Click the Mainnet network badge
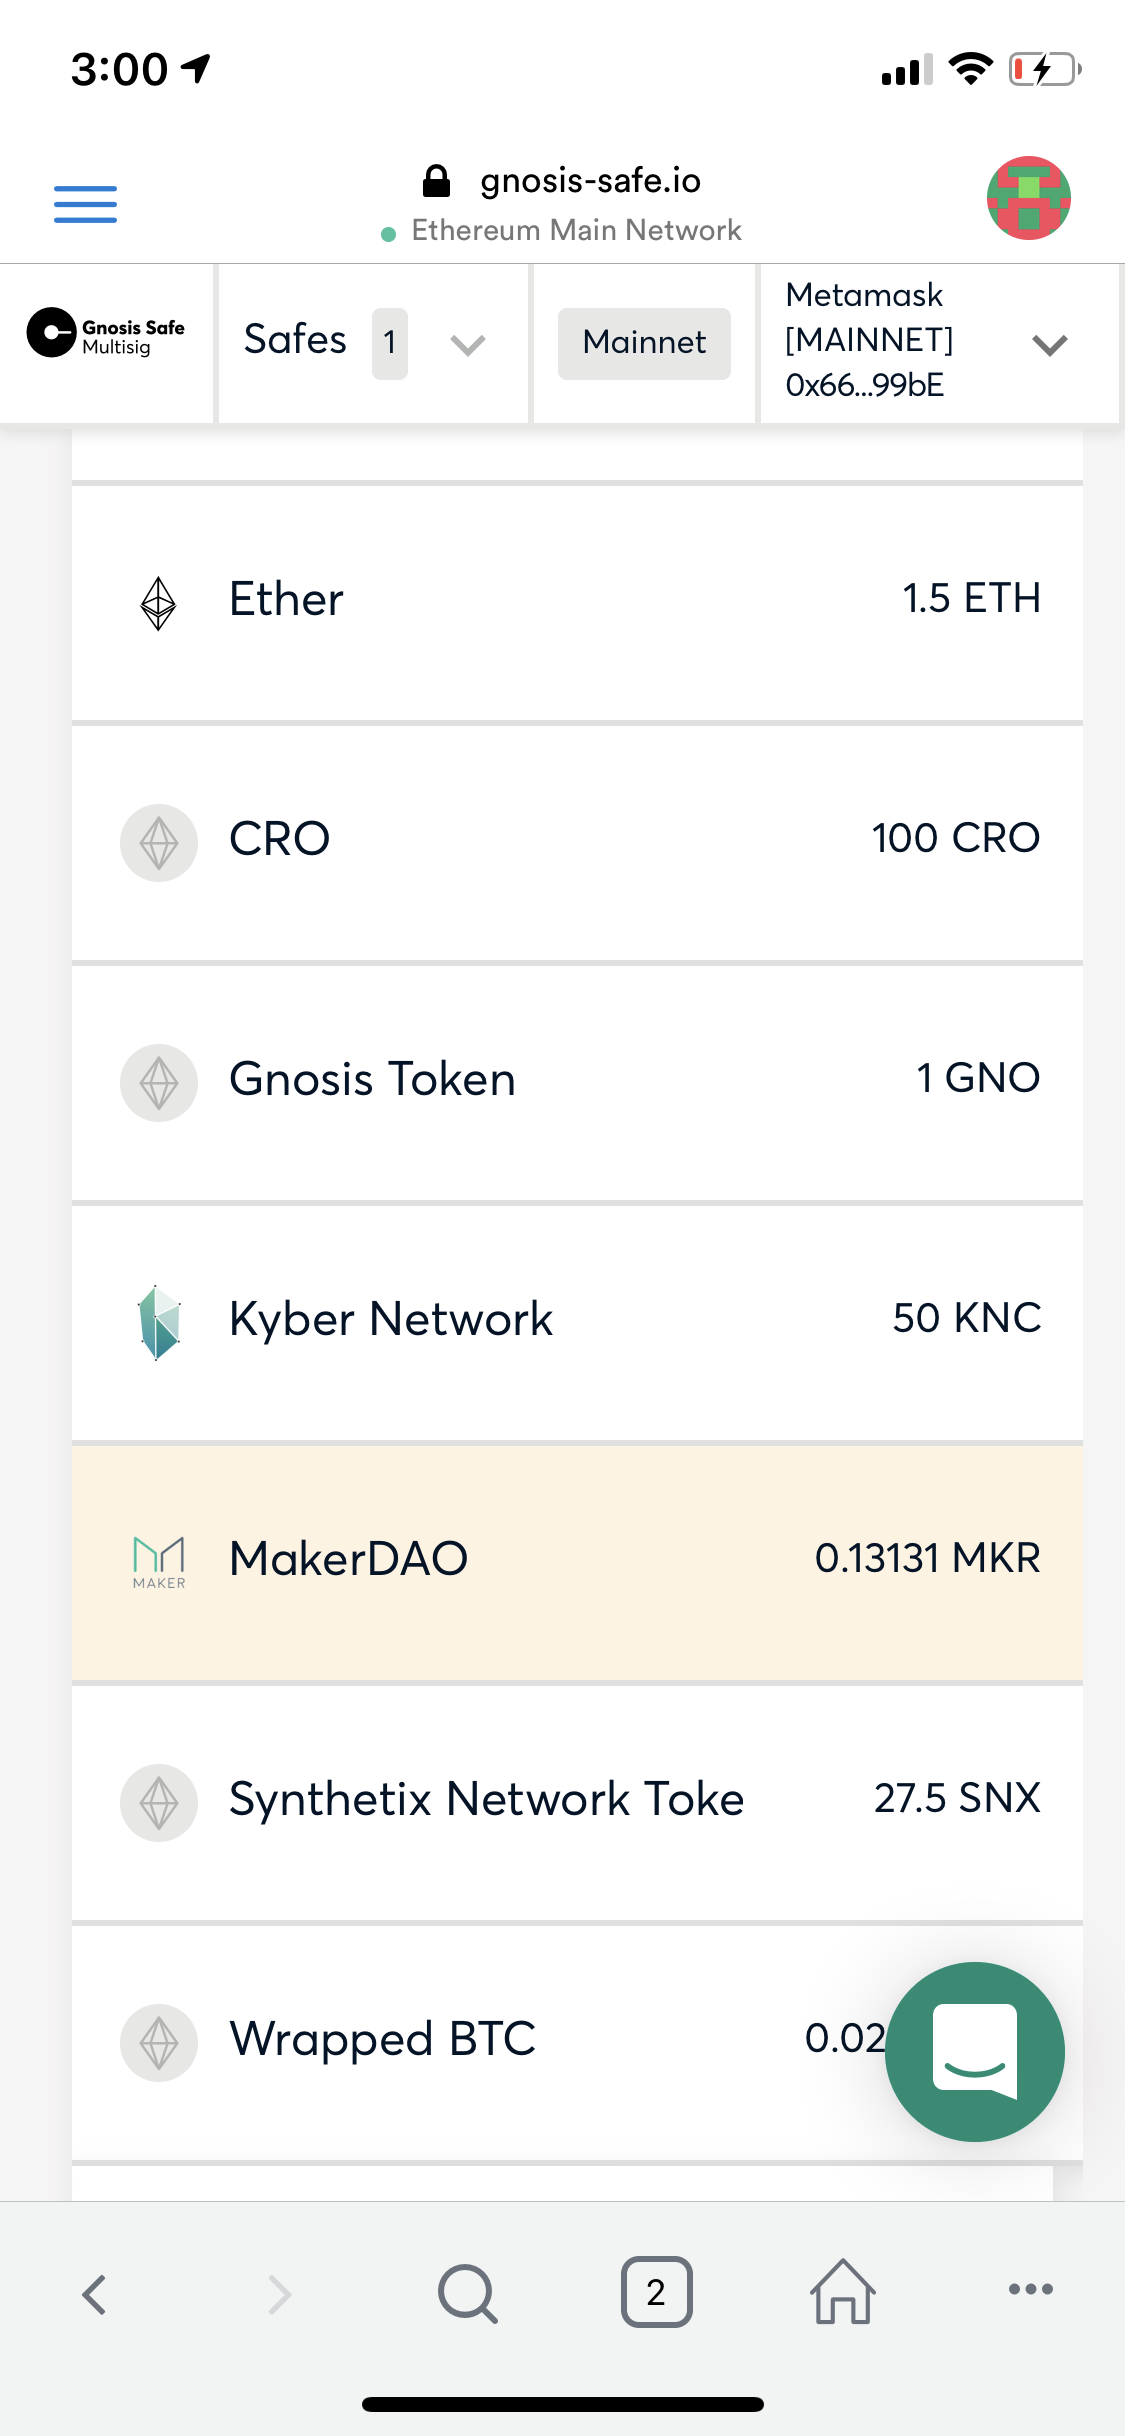This screenshot has height=2436, width=1125. tap(644, 343)
